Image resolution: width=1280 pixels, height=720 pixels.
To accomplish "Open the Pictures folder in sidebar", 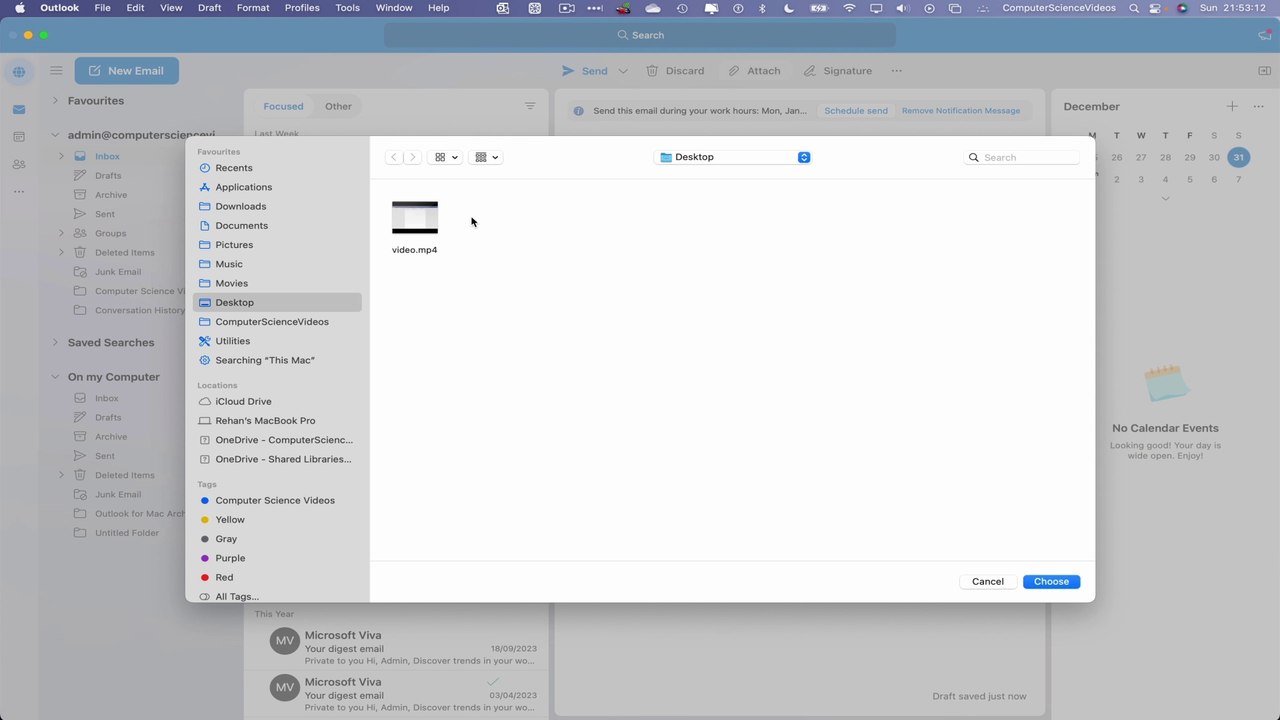I will click(x=277, y=245).
